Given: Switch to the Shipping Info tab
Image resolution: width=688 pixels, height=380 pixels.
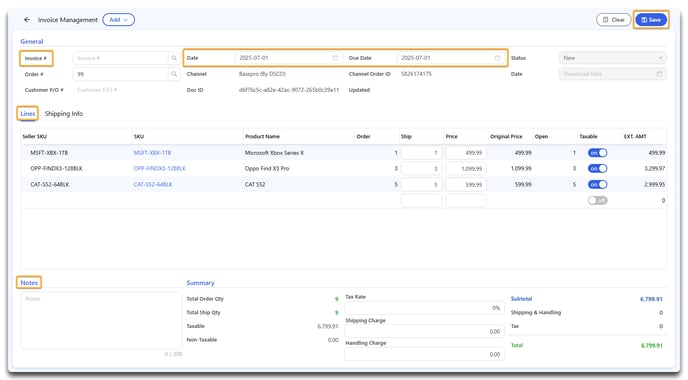Looking at the screenshot, I should coord(64,114).
